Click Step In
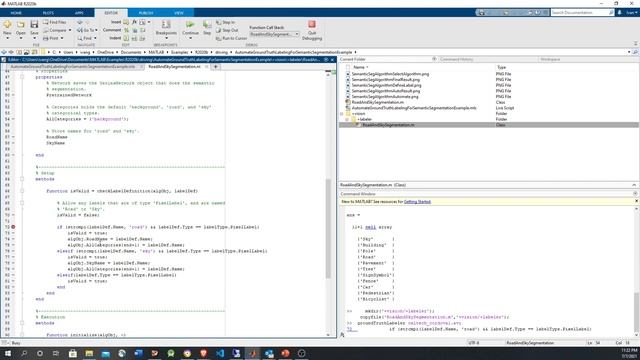640x360 pixels. coord(225,22)
